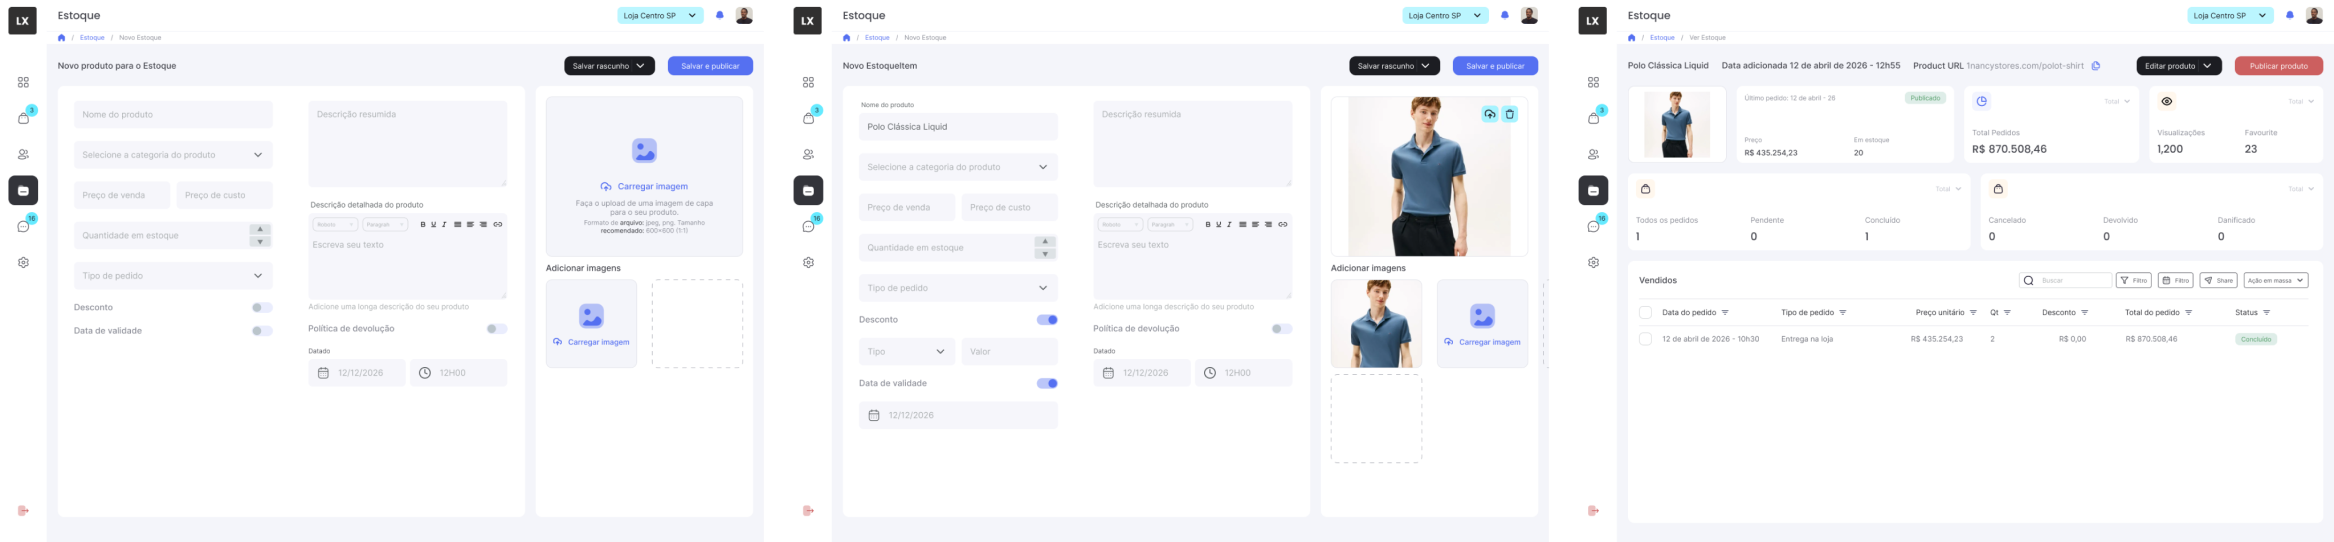Click clock icon in left screen's 12H00 field

coord(425,373)
